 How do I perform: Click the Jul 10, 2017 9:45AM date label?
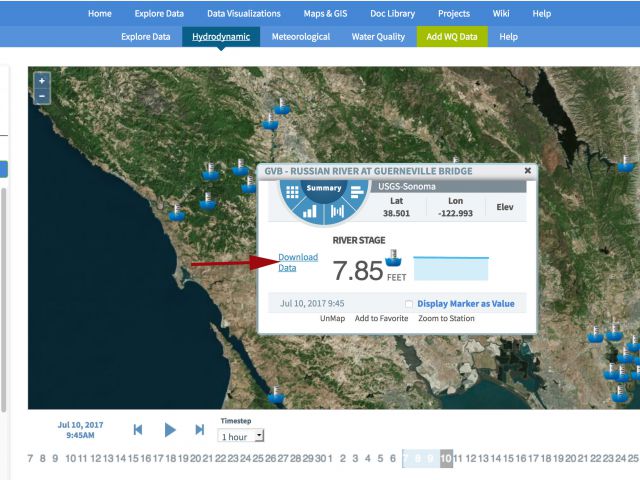[80, 430]
